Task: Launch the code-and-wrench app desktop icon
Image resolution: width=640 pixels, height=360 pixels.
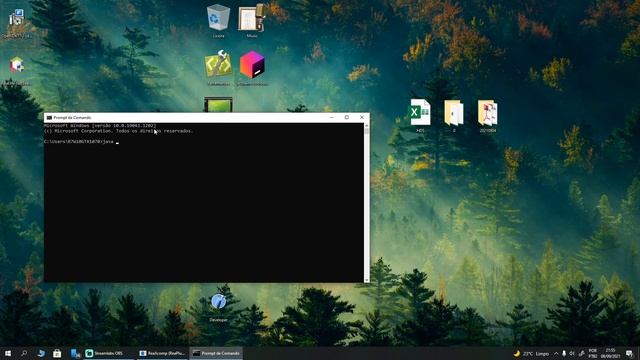Action: [218, 65]
